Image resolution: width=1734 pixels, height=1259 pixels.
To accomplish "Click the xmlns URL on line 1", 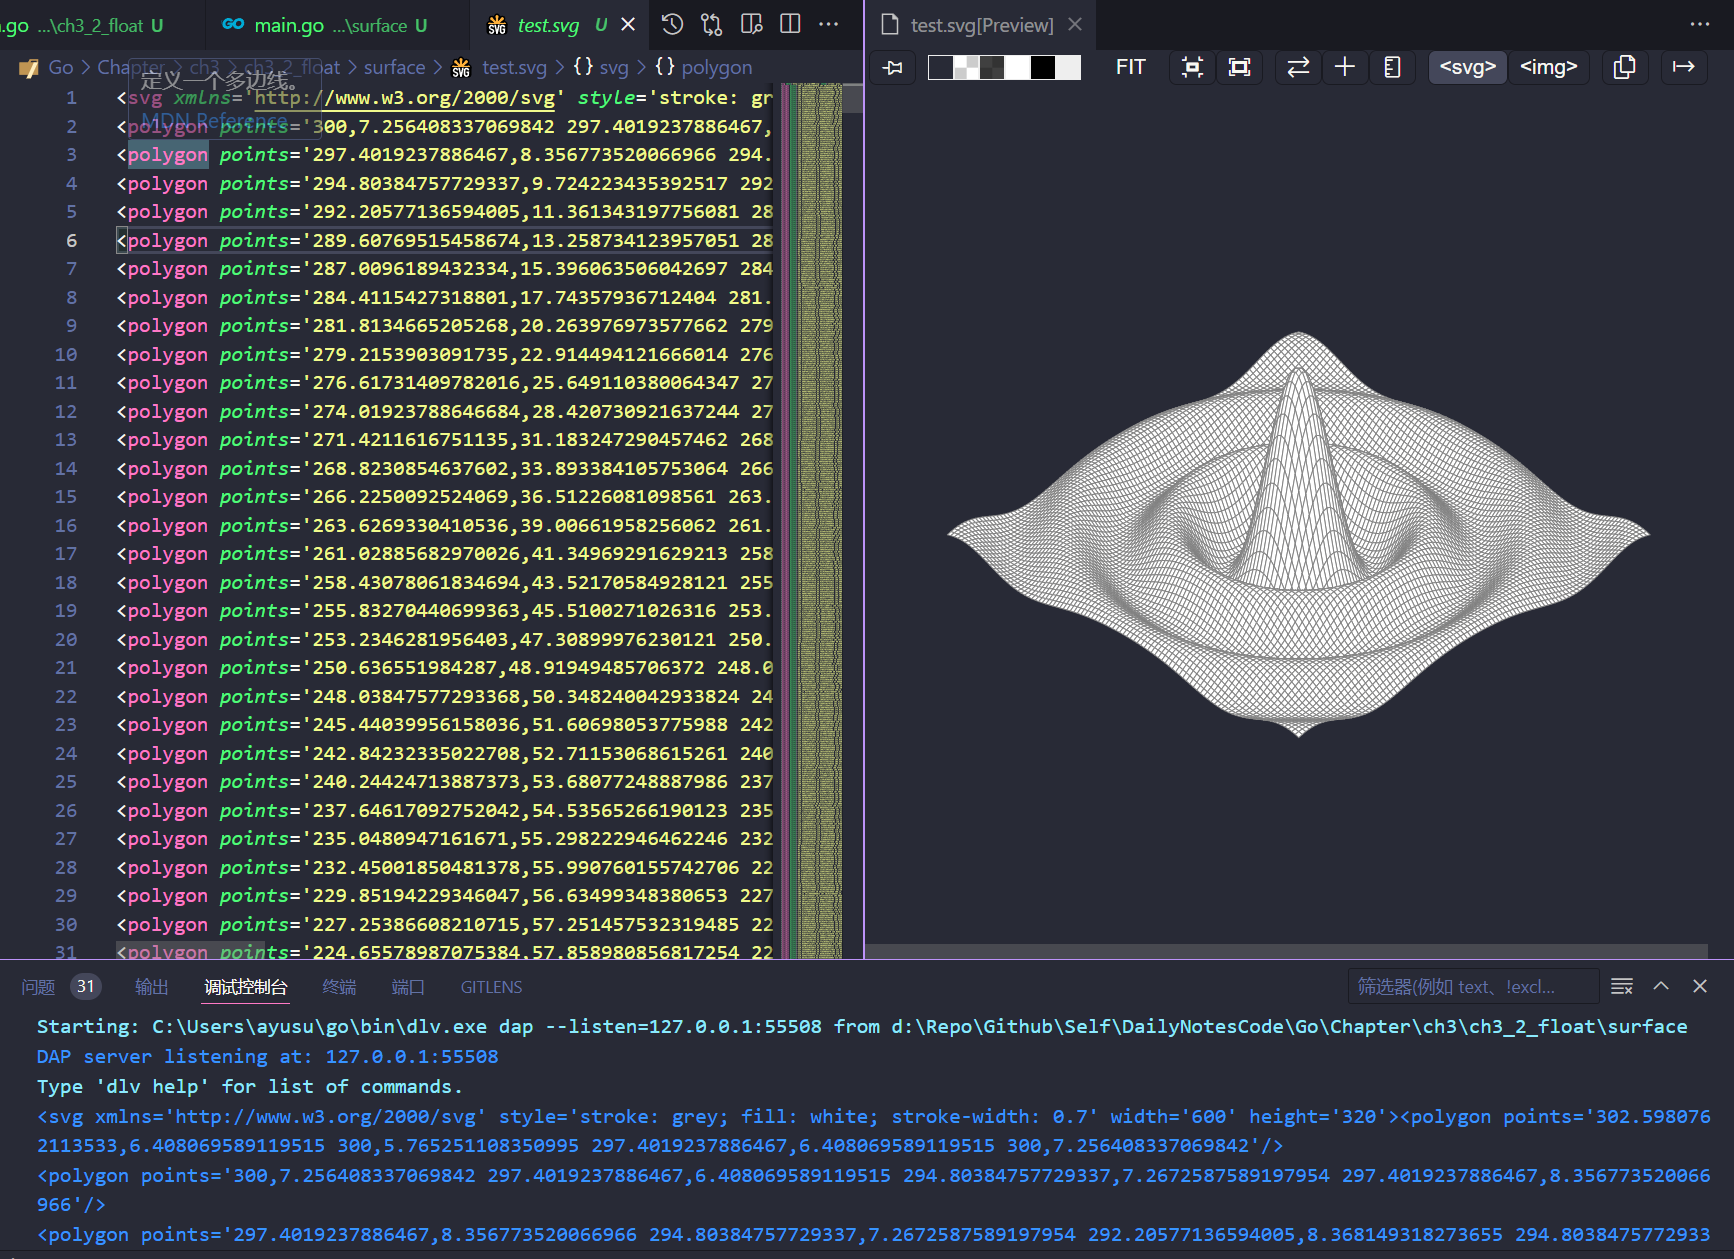I will 405,97.
